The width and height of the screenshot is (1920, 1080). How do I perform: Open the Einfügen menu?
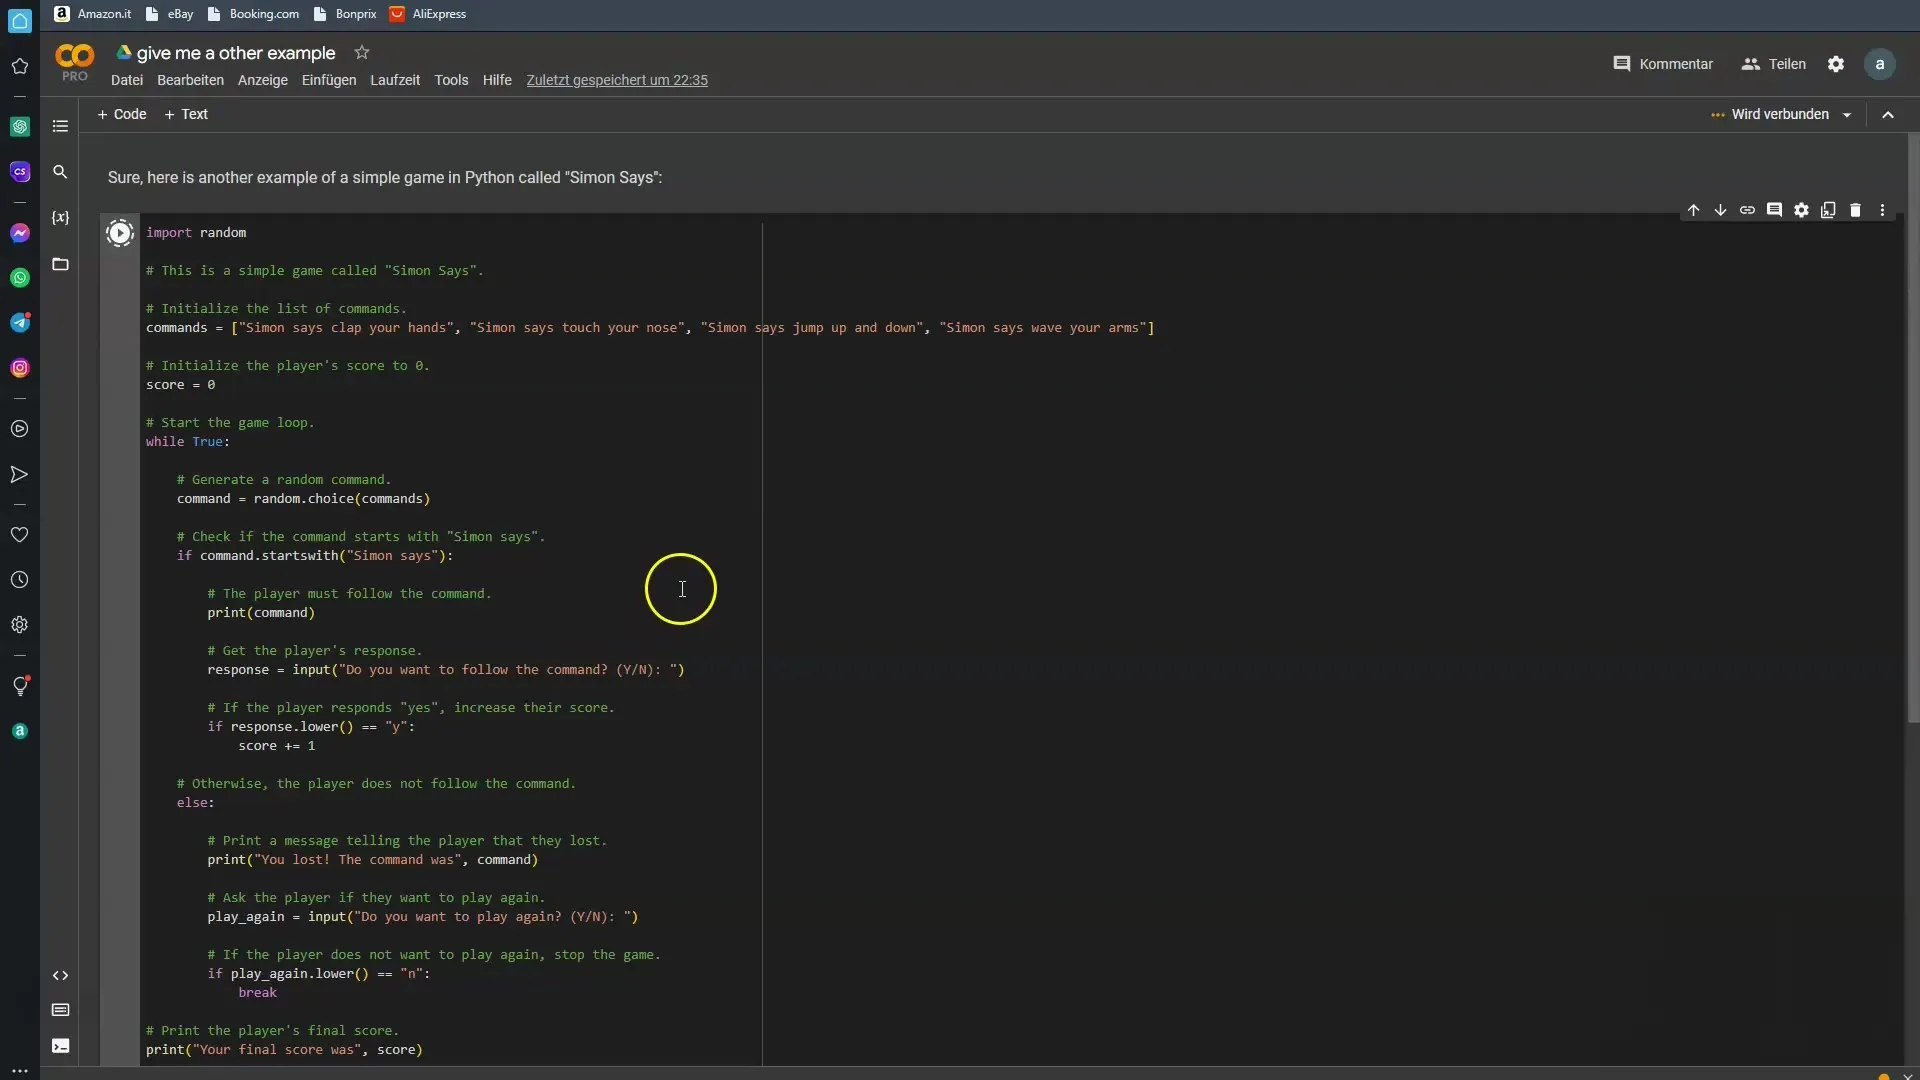point(329,80)
